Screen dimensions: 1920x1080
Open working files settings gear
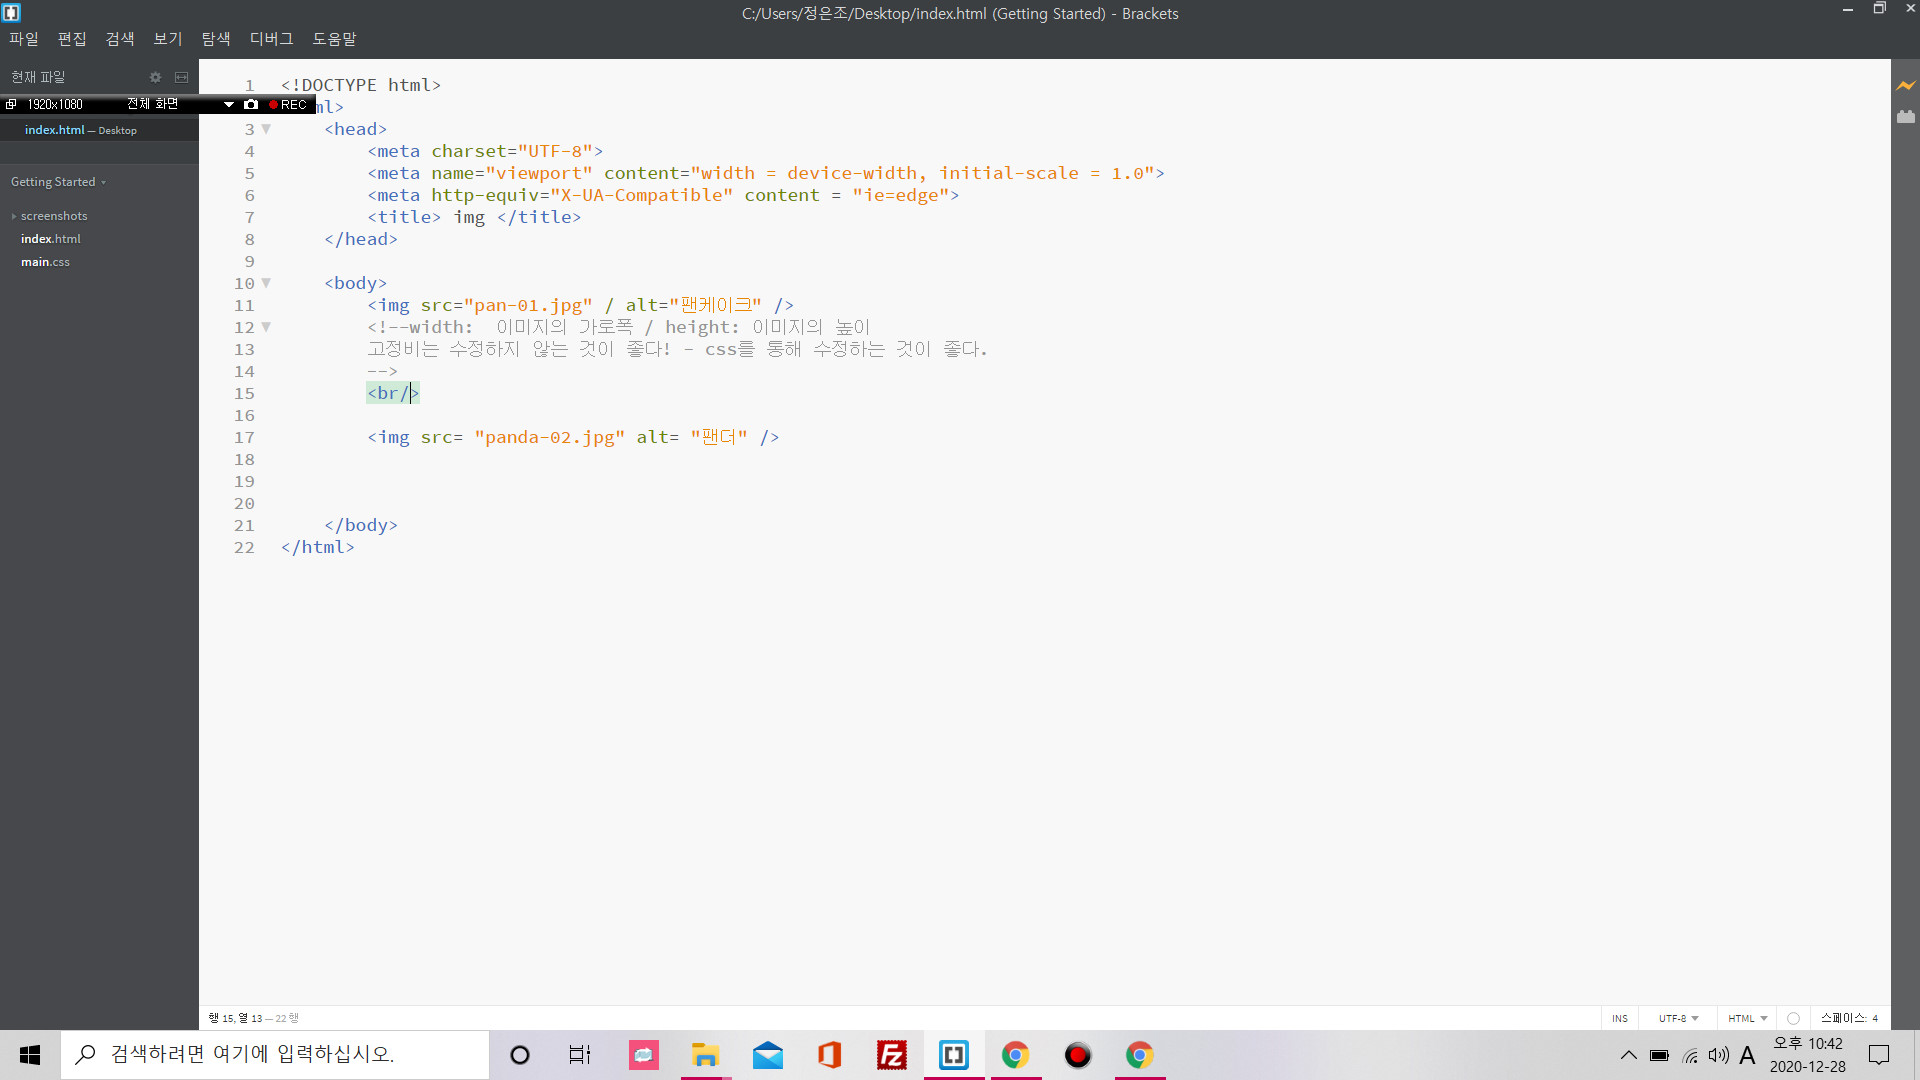tap(155, 77)
